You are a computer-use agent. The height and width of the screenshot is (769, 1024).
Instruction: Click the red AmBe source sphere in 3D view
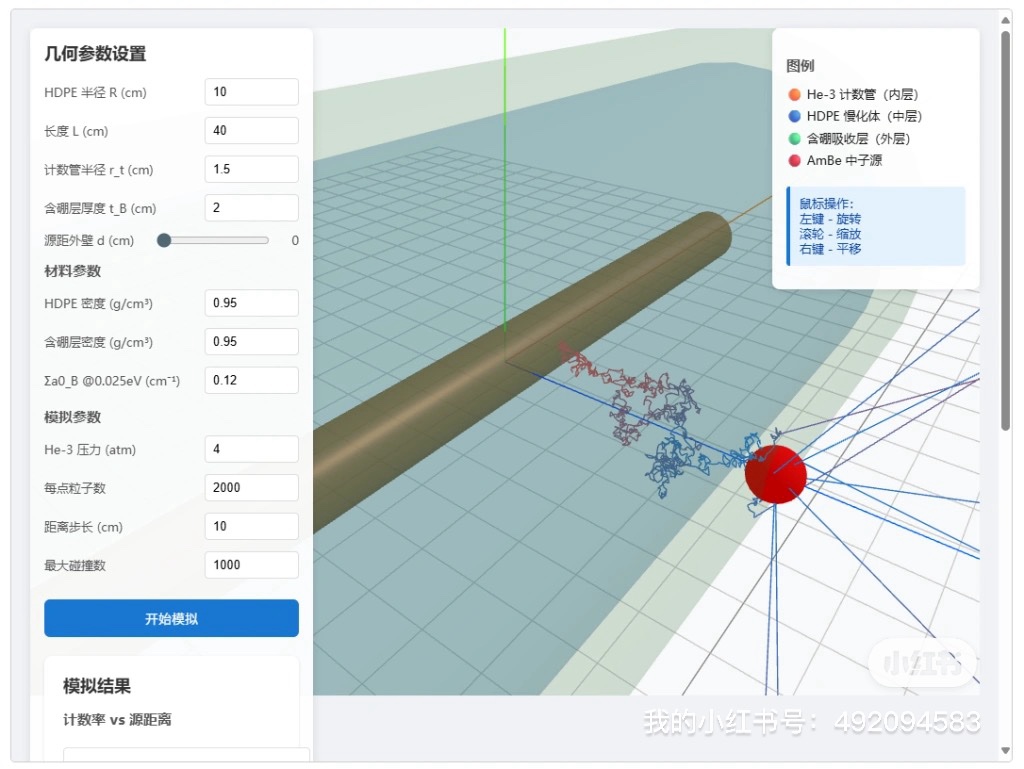[x=775, y=475]
